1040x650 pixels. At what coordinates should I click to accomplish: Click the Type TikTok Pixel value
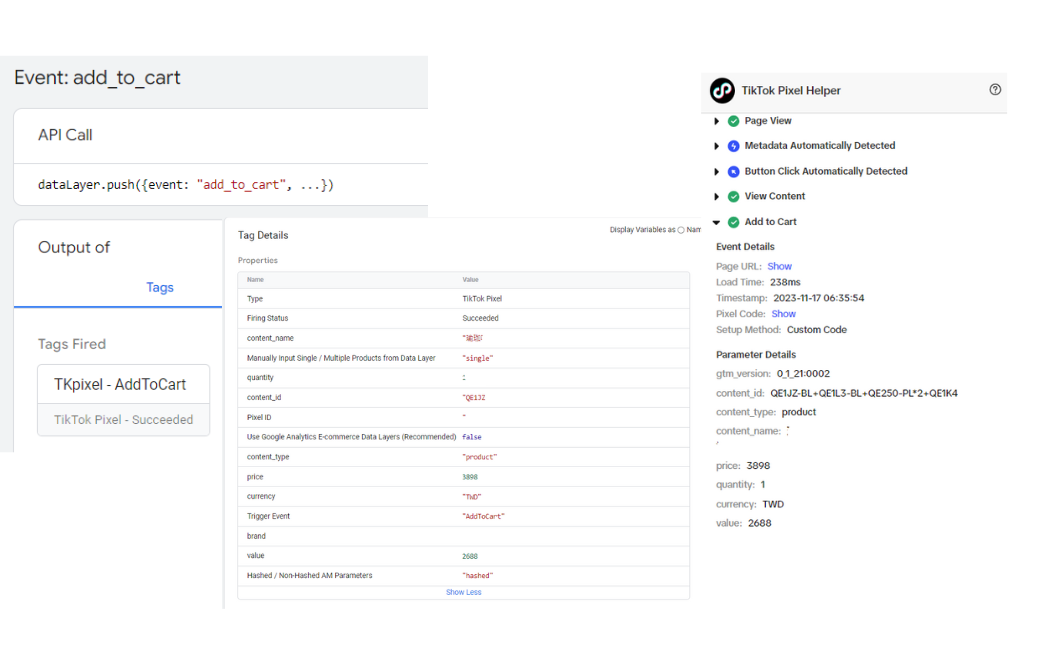pyautogui.click(x=482, y=299)
